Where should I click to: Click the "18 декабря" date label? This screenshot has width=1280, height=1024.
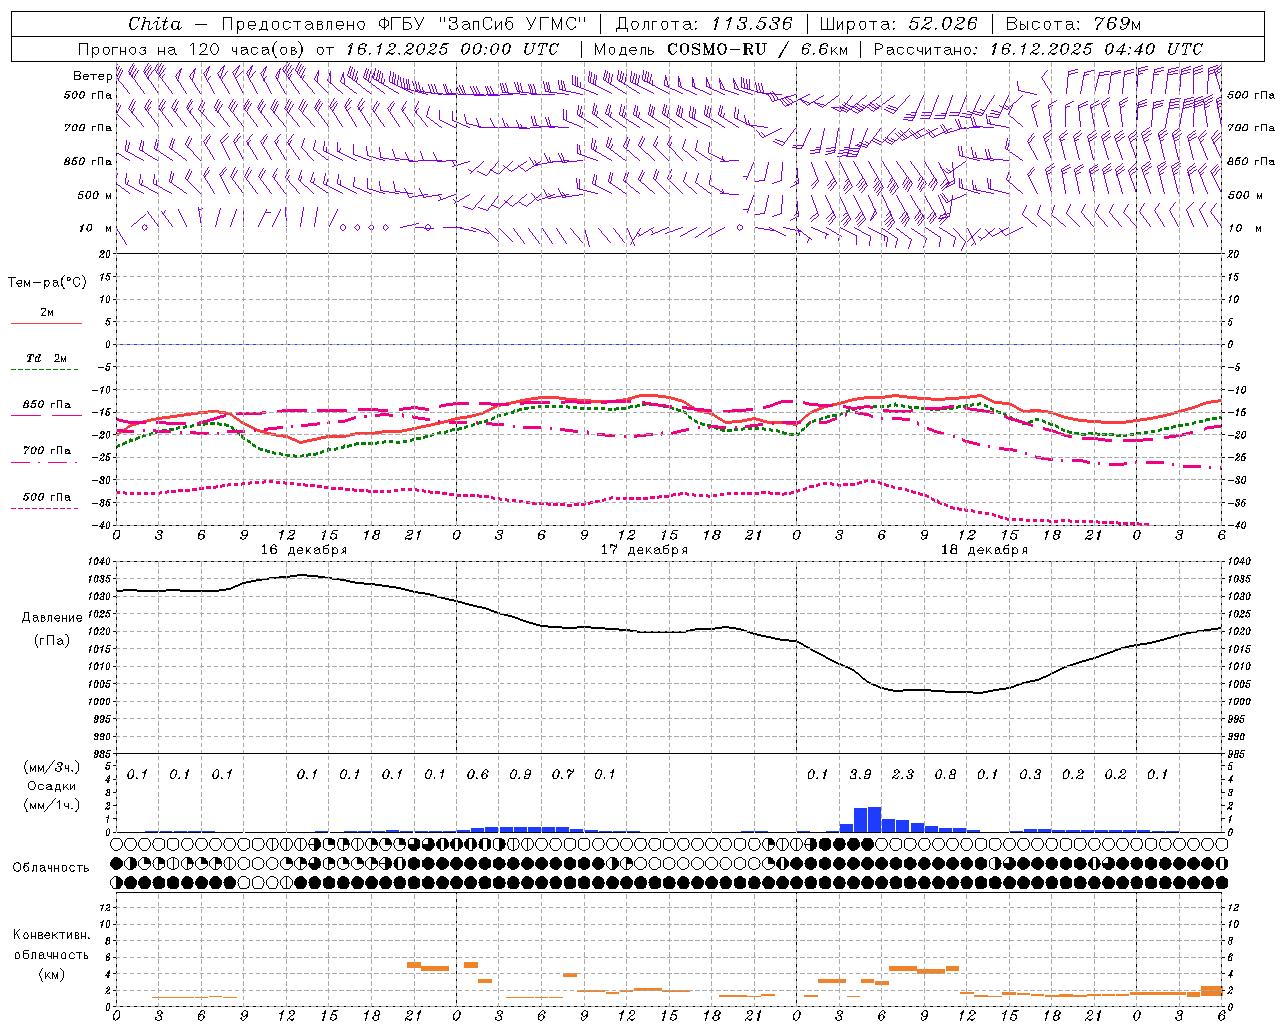984,550
